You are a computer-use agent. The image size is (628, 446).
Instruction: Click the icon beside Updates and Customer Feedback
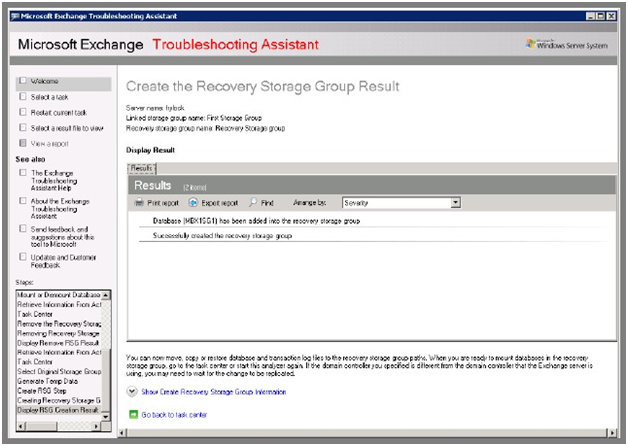[x=23, y=257]
